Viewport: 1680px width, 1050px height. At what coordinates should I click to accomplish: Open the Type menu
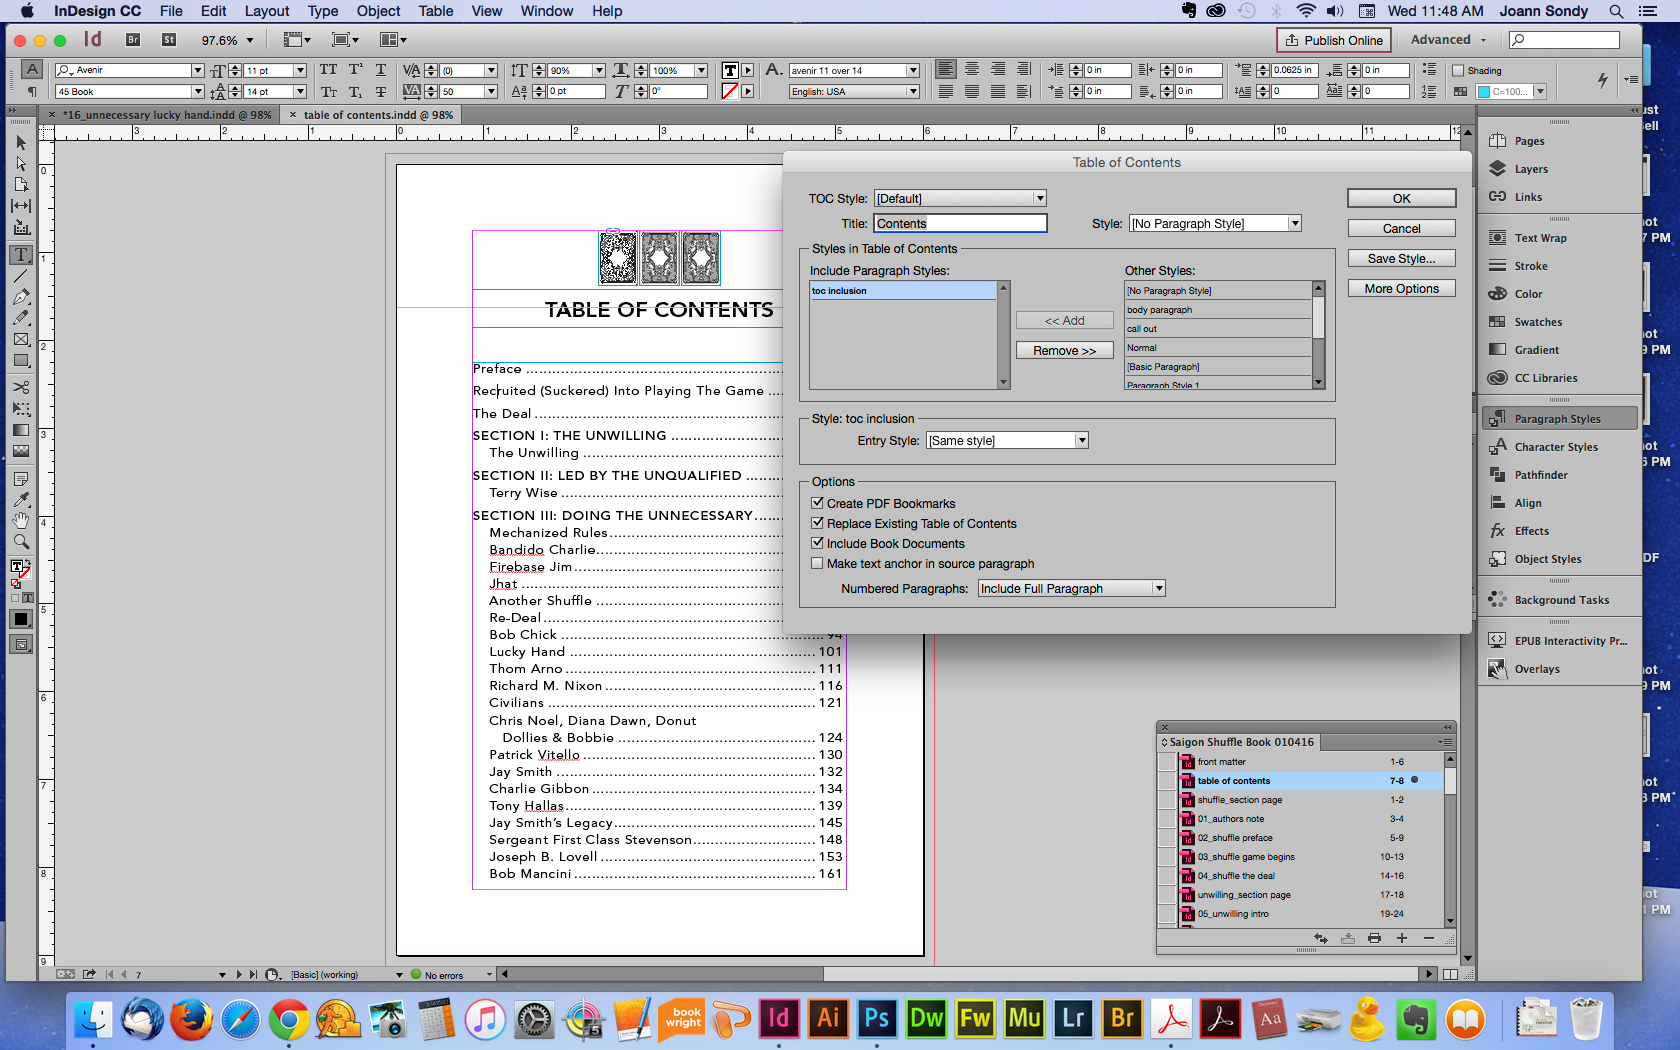[323, 11]
